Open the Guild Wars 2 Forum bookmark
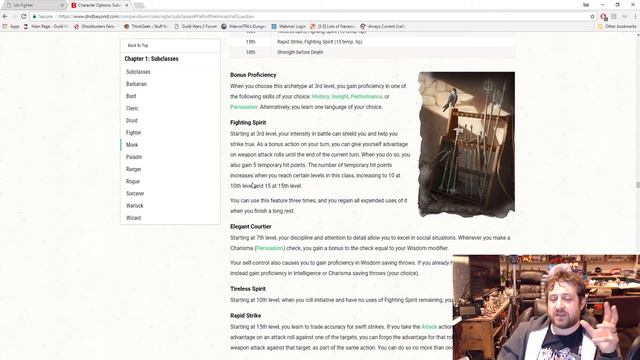Screen dimensions: 640x360 196,26
